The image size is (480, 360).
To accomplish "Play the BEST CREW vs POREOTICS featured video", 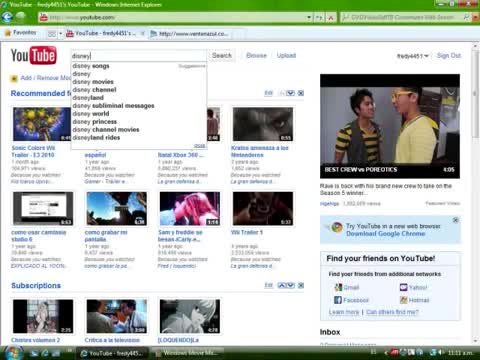I will coord(390,126).
